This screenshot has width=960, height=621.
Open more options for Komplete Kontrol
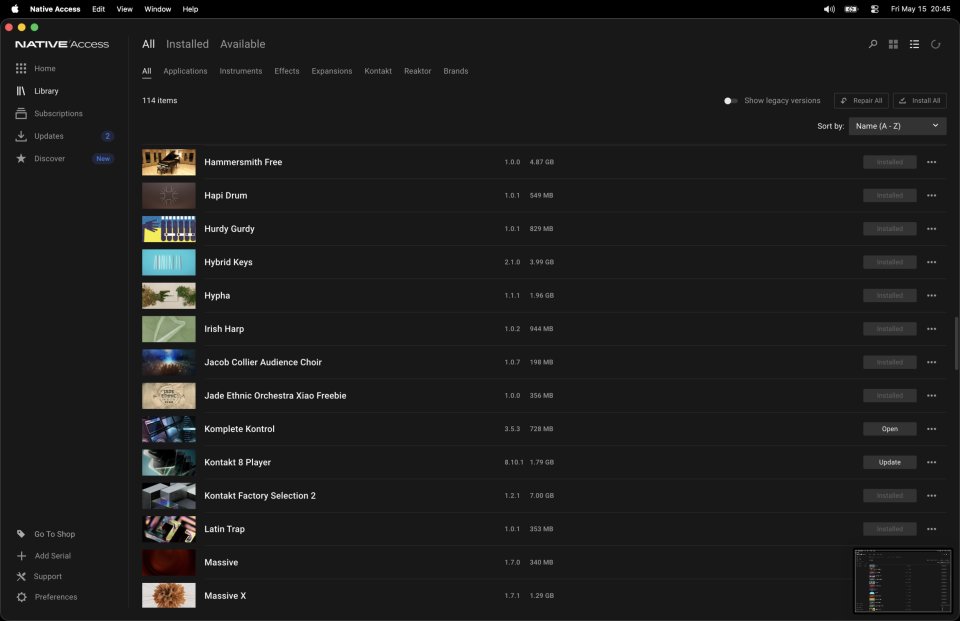931,429
